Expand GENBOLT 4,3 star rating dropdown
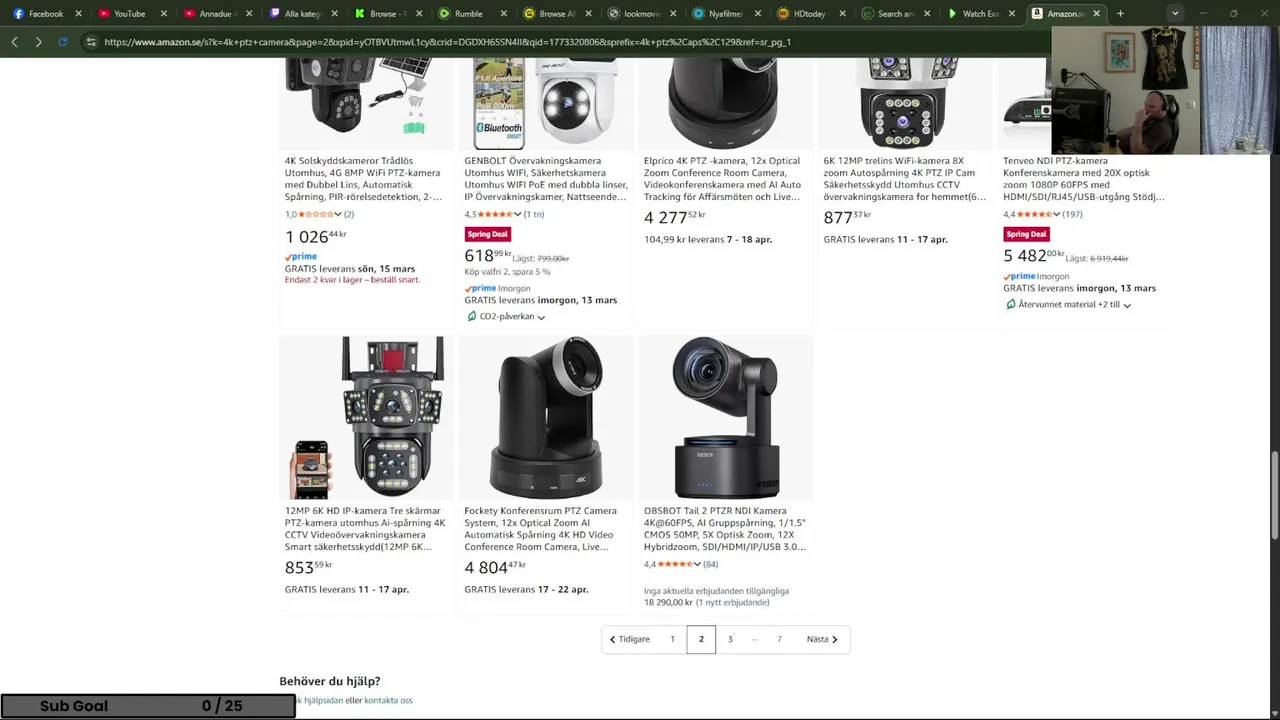This screenshot has width=1280, height=720. pyautogui.click(x=517, y=215)
